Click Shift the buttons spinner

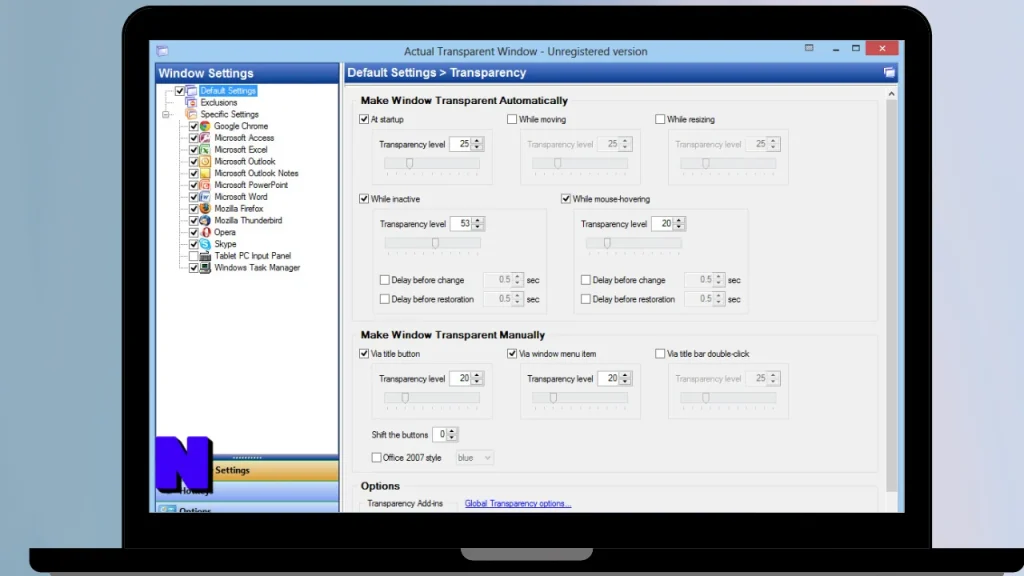451,435
